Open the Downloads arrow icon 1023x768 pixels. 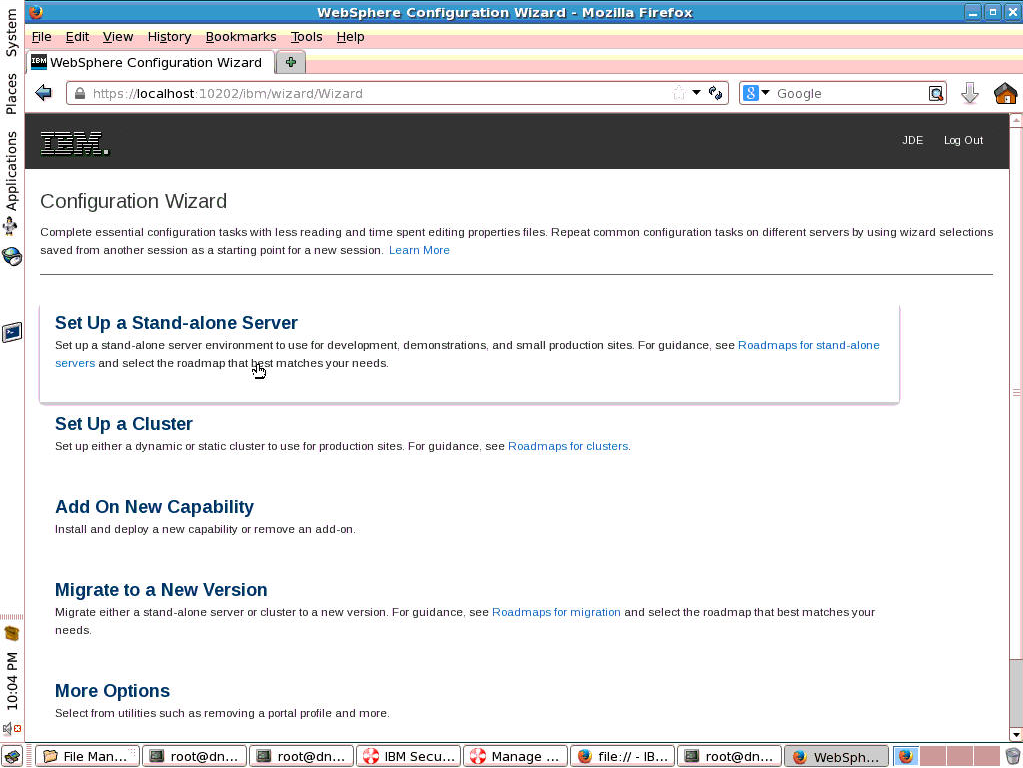[970, 93]
